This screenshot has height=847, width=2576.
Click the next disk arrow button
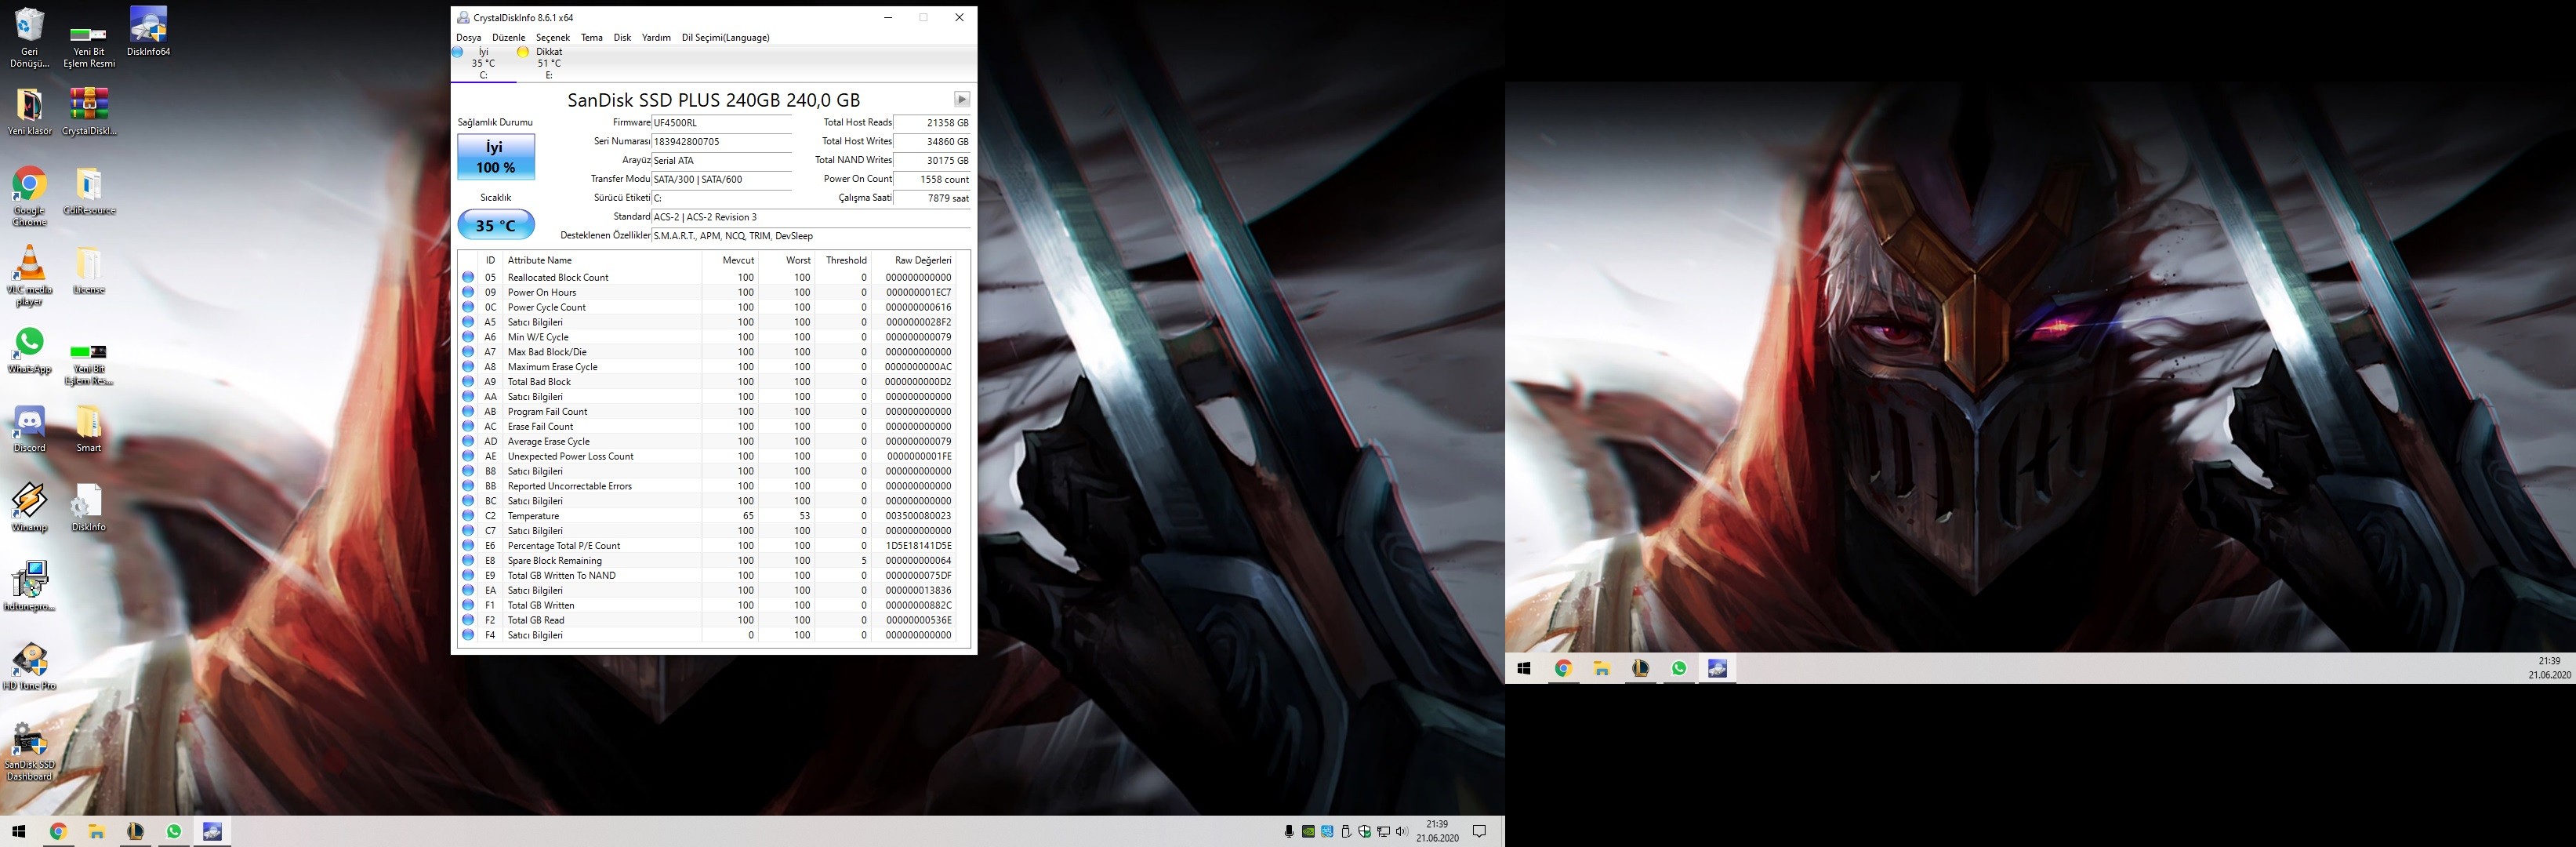pyautogui.click(x=961, y=99)
